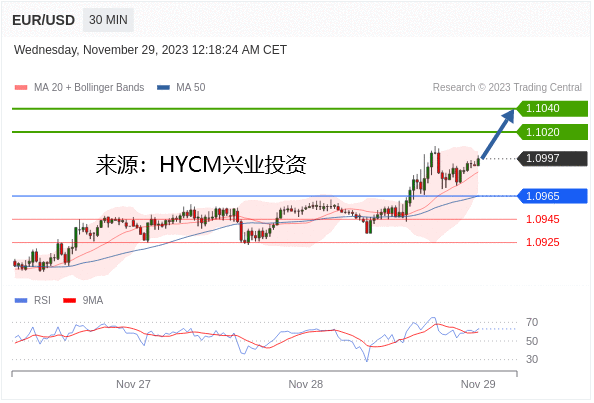
Task: Click the blue 1.0965 pivot tag
Action: [552, 196]
